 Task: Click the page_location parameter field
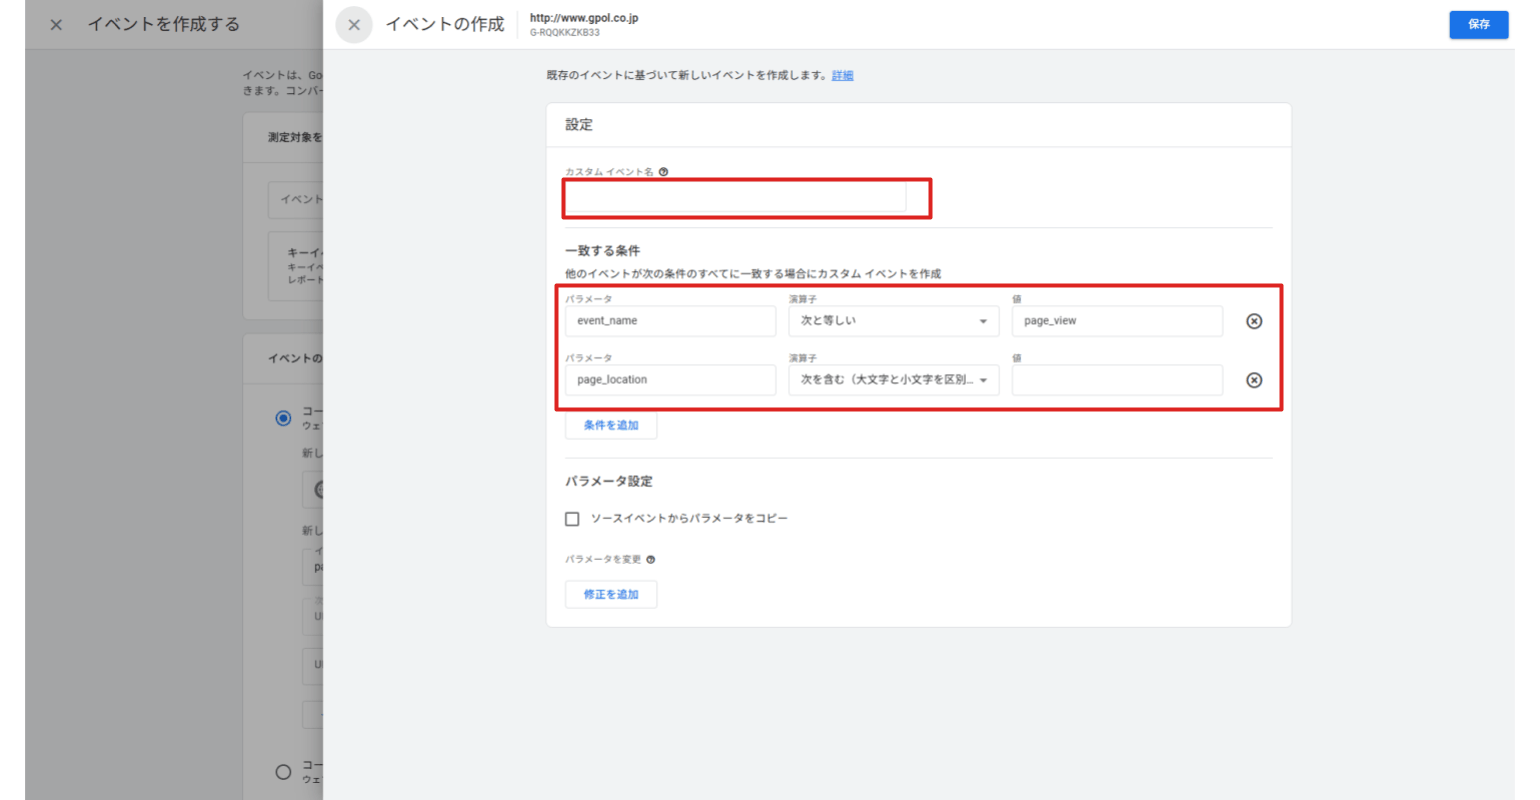coord(670,380)
